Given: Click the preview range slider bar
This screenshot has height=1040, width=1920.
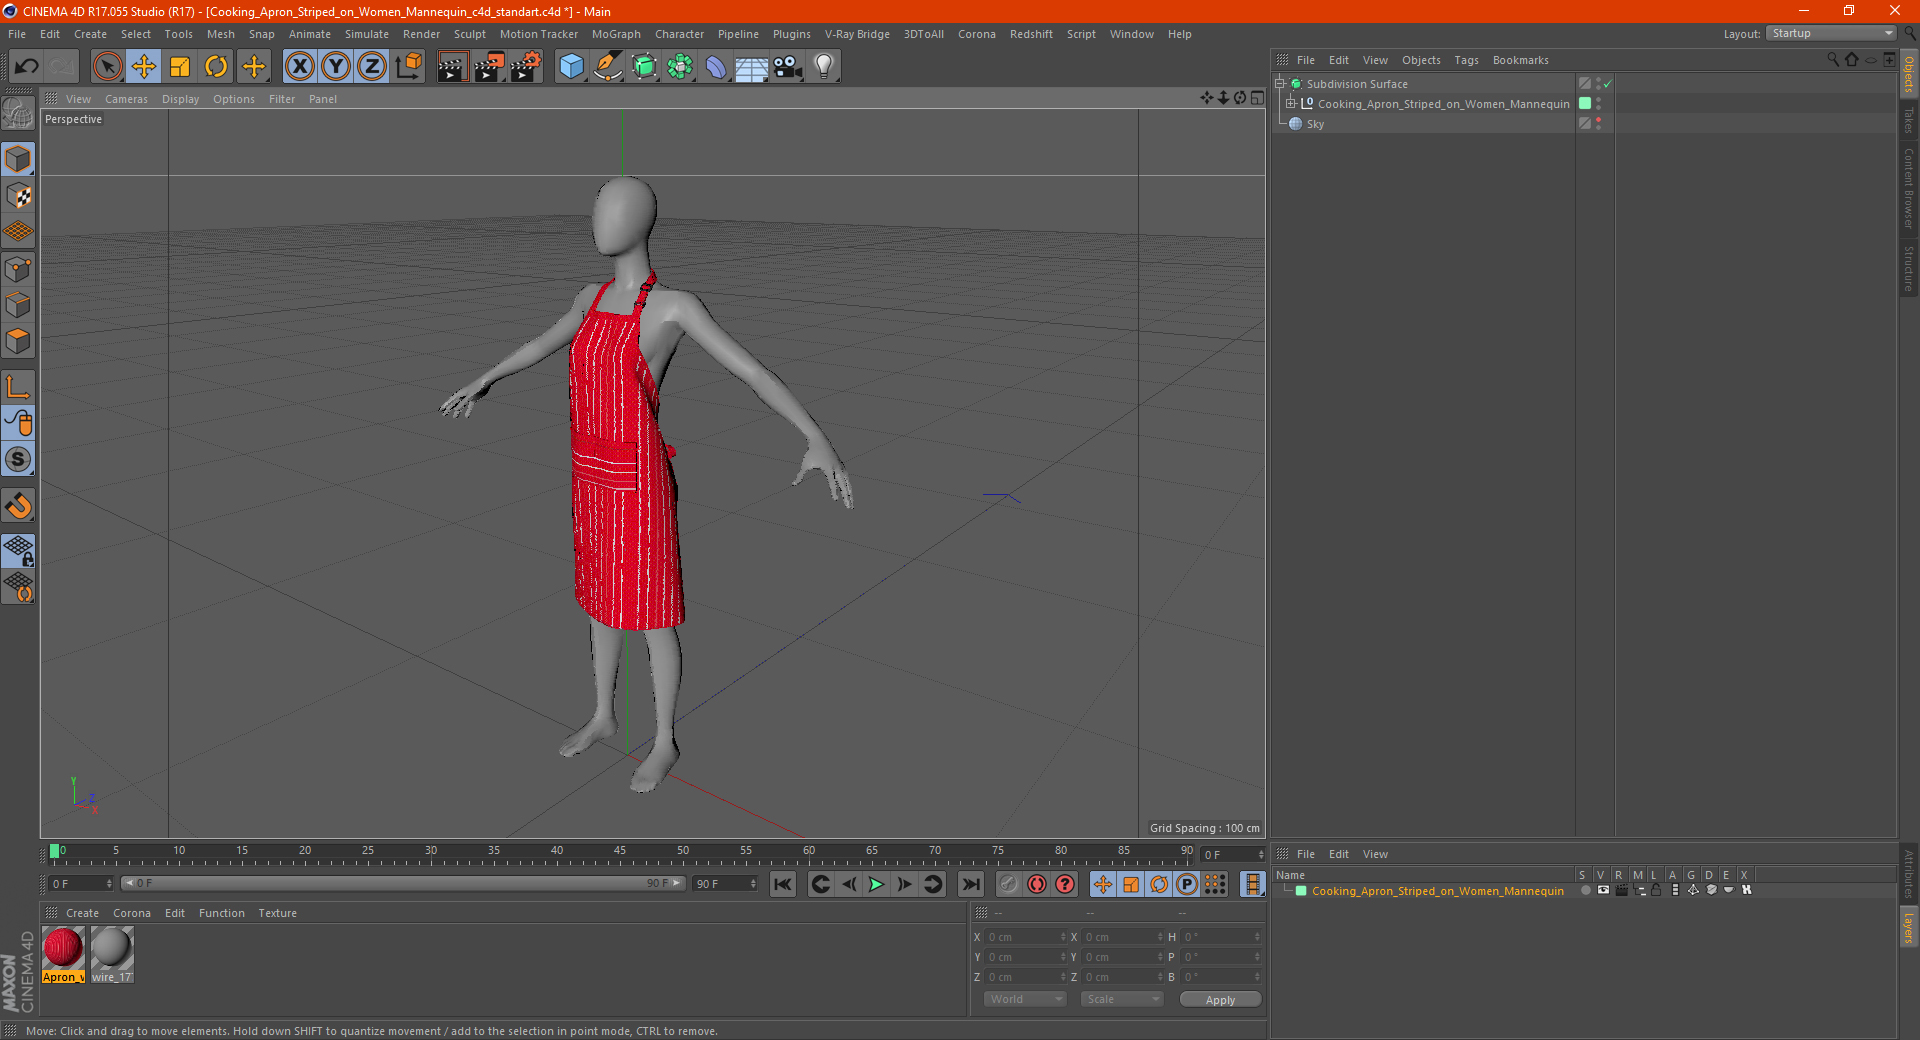Looking at the screenshot, I should 403,883.
